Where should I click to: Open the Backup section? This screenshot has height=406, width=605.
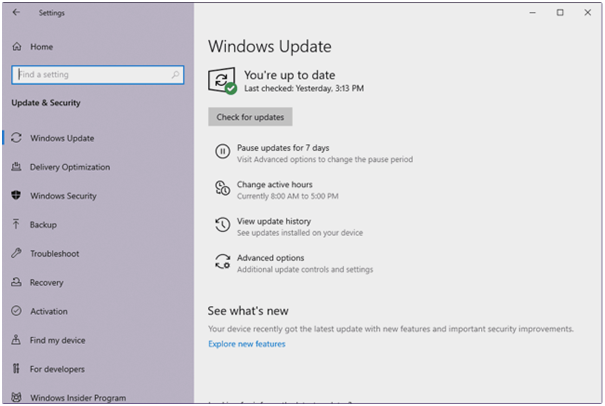click(x=43, y=225)
